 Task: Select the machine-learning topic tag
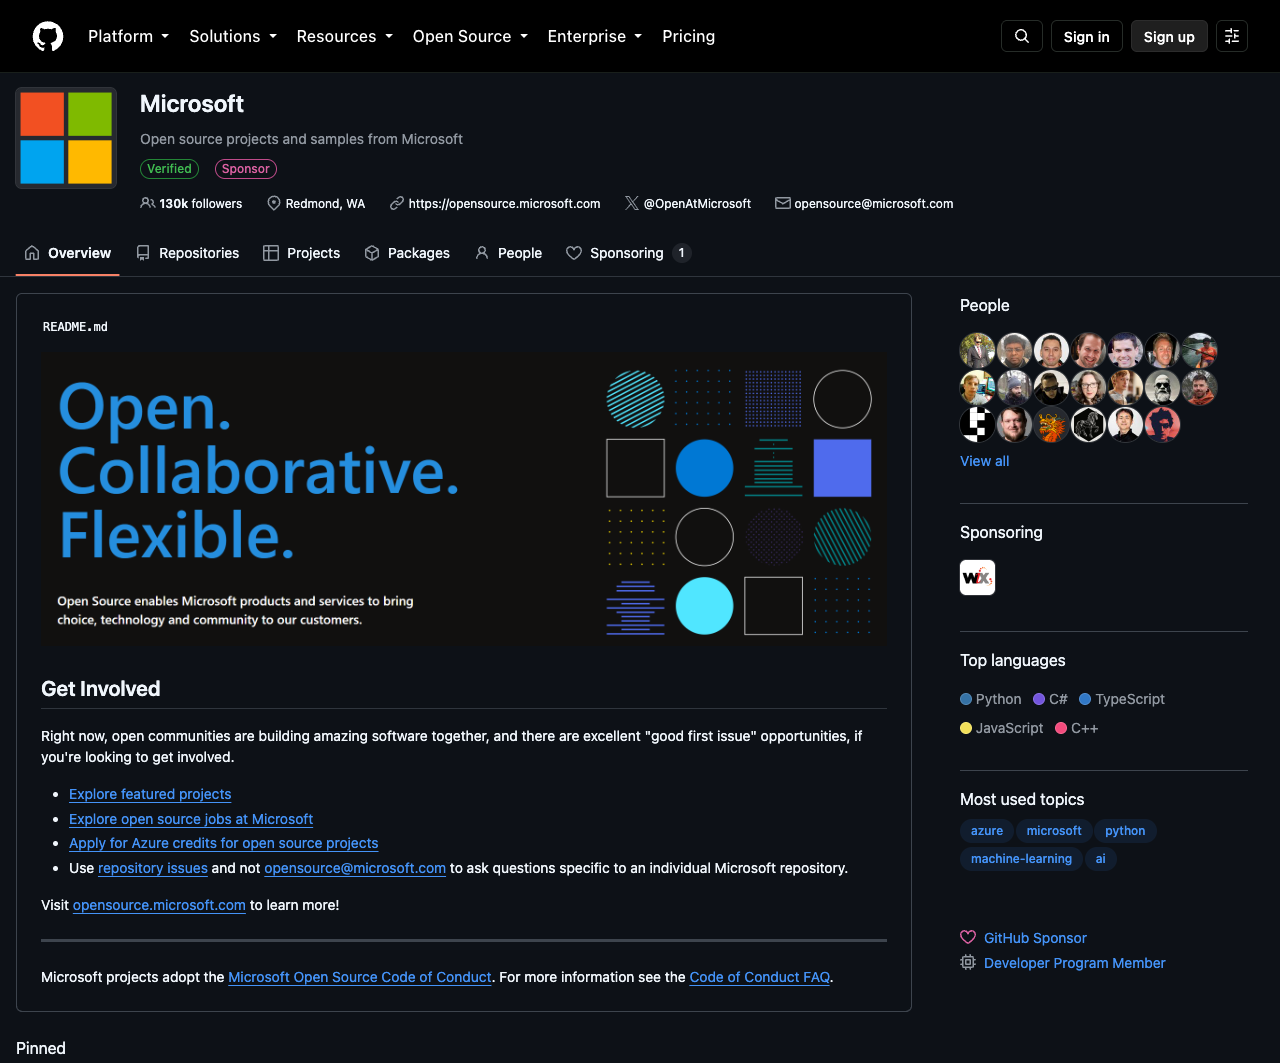(1021, 859)
